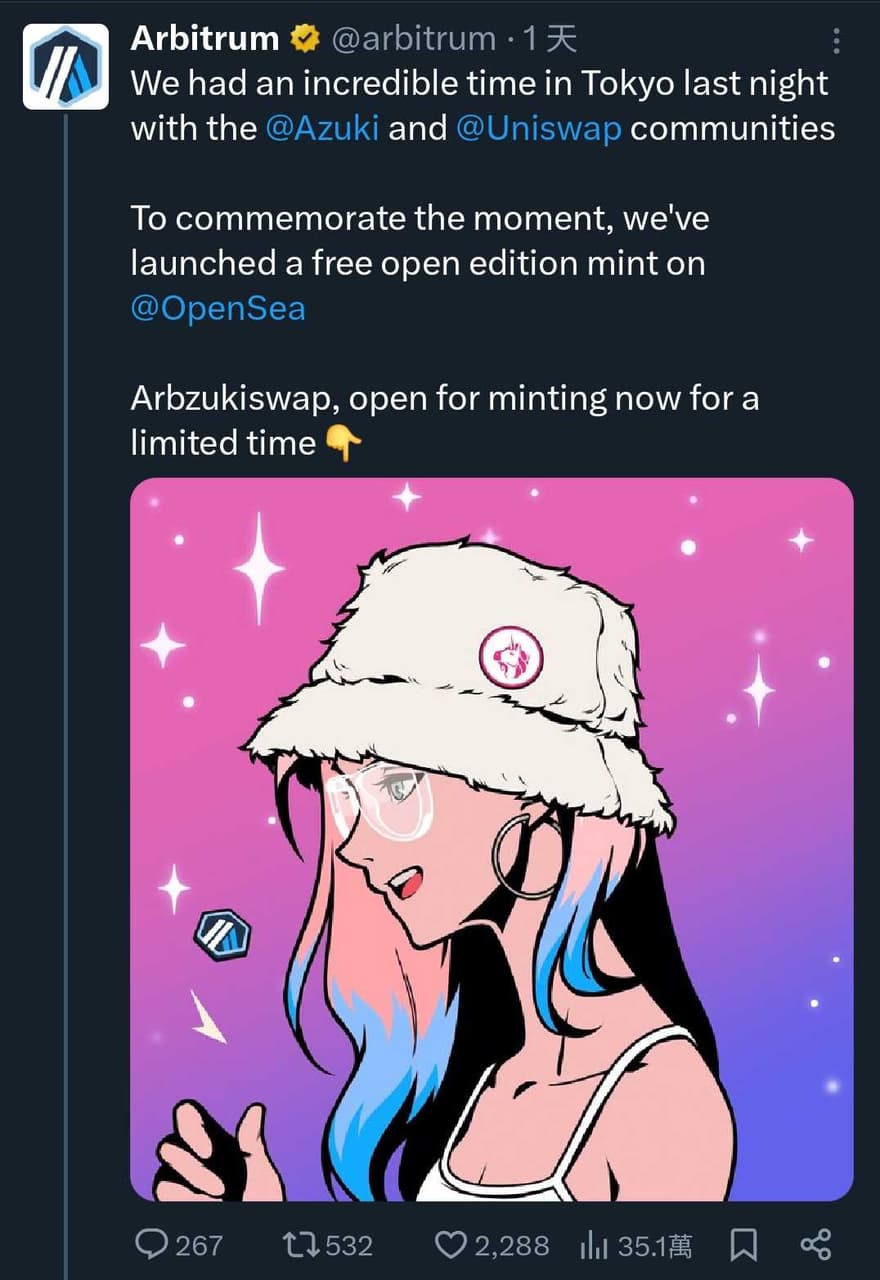Open the tweet's "1 天" timestamp
Image resolution: width=880 pixels, height=1280 pixels.
pos(551,39)
